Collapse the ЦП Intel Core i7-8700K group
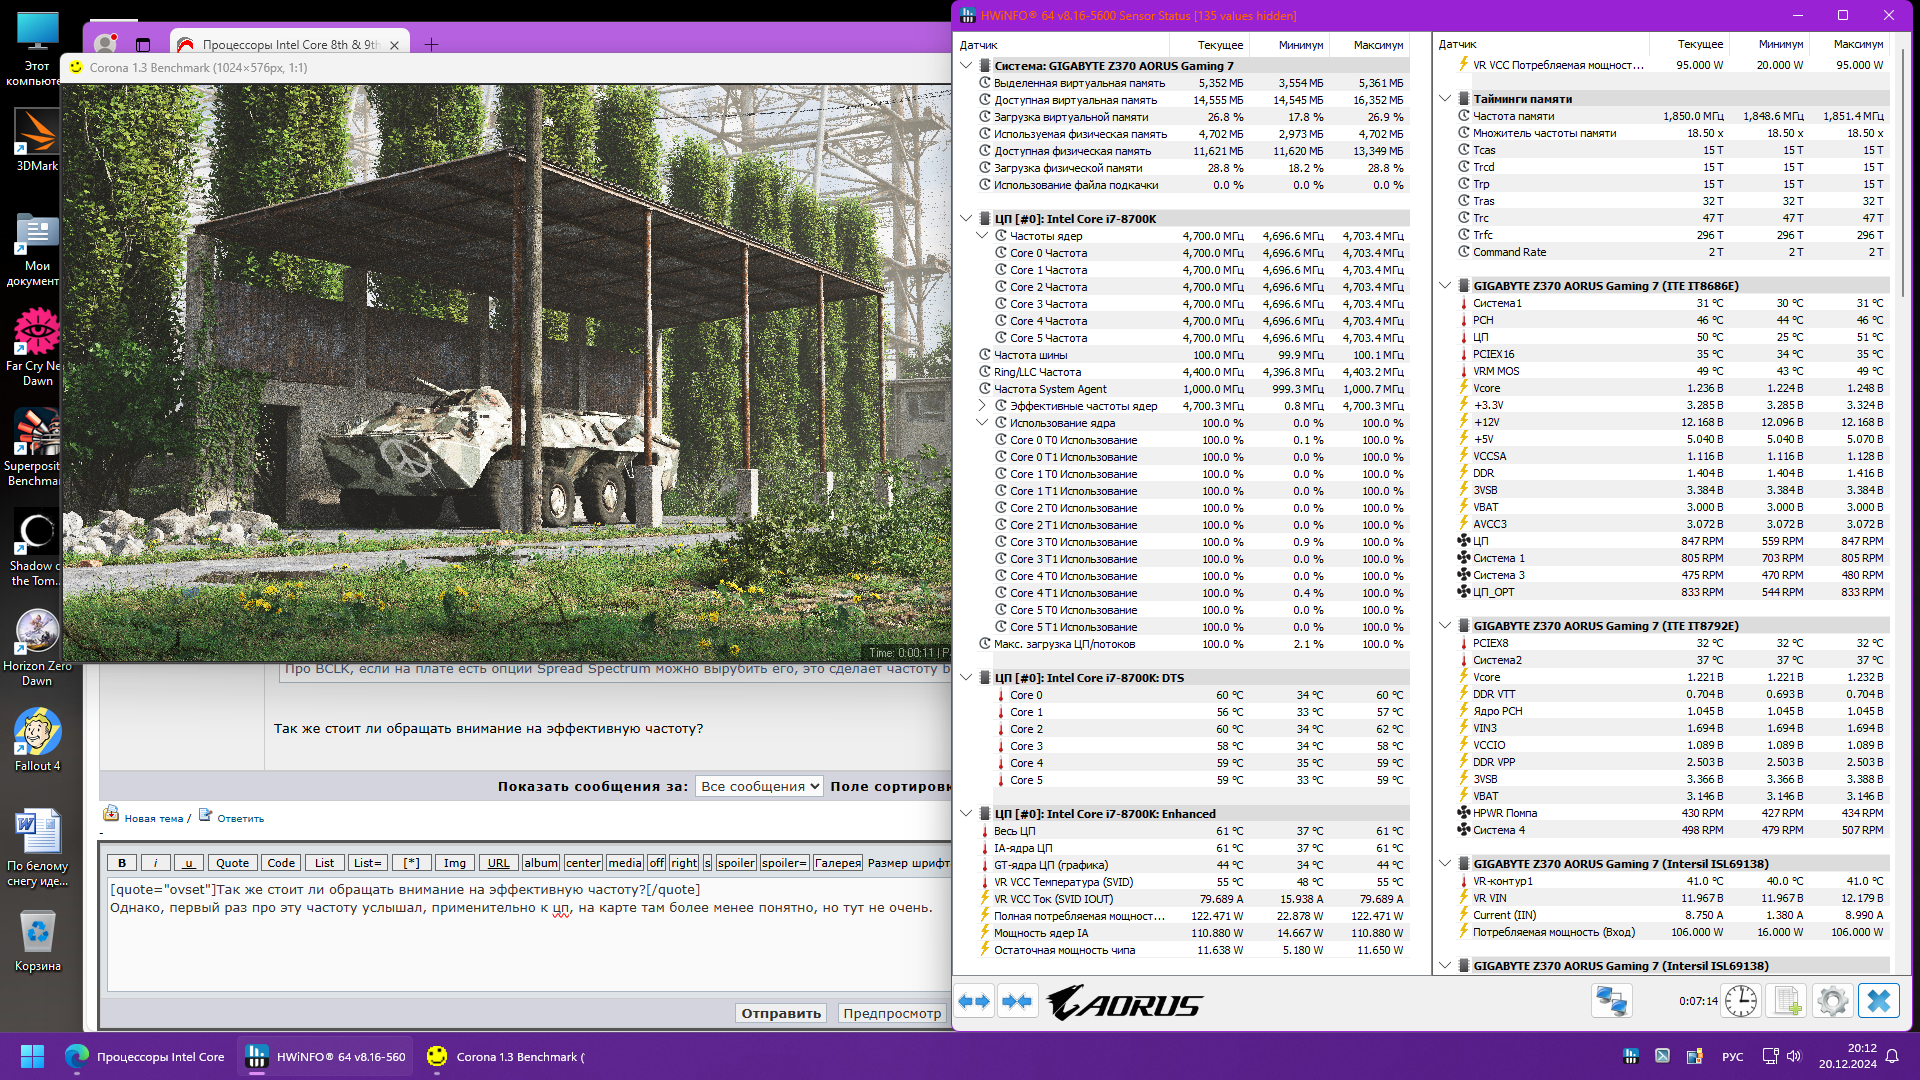 coord(966,218)
